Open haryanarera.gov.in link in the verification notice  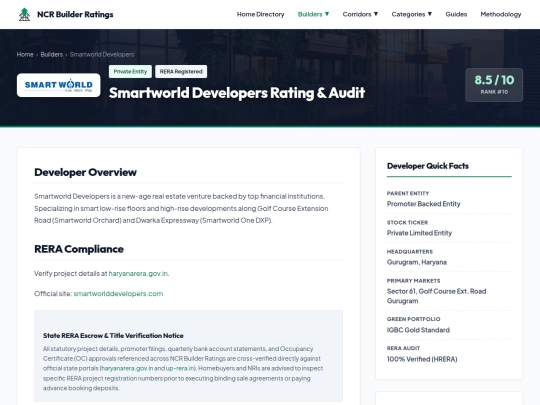click(x=127, y=368)
